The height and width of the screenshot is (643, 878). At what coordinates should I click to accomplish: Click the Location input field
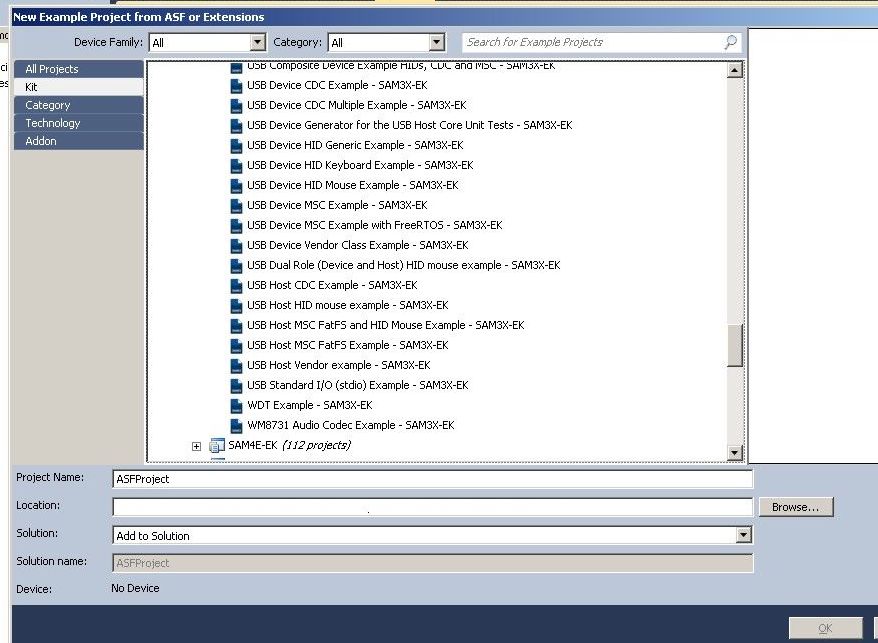[x=432, y=507]
